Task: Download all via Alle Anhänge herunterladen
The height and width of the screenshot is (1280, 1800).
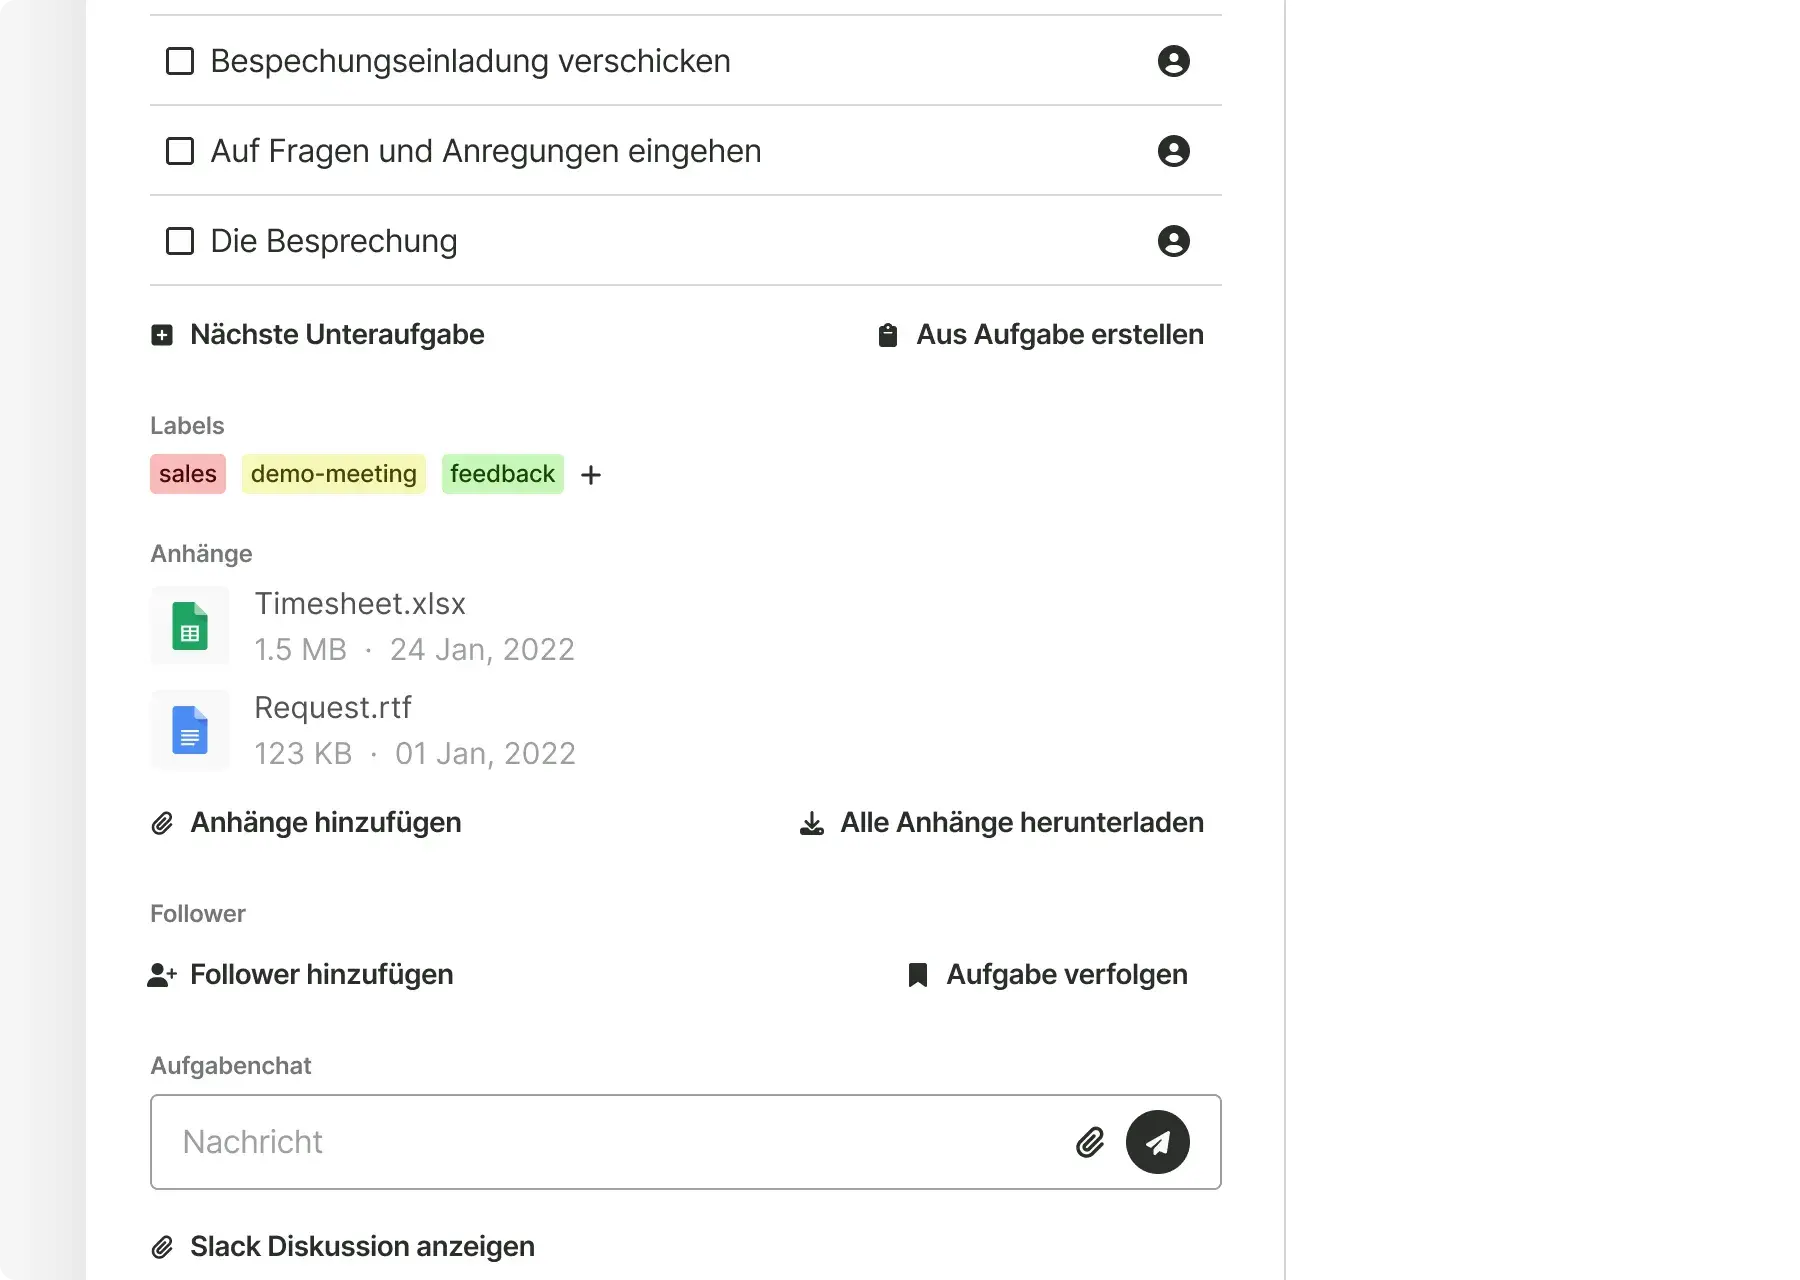Action: [1002, 823]
